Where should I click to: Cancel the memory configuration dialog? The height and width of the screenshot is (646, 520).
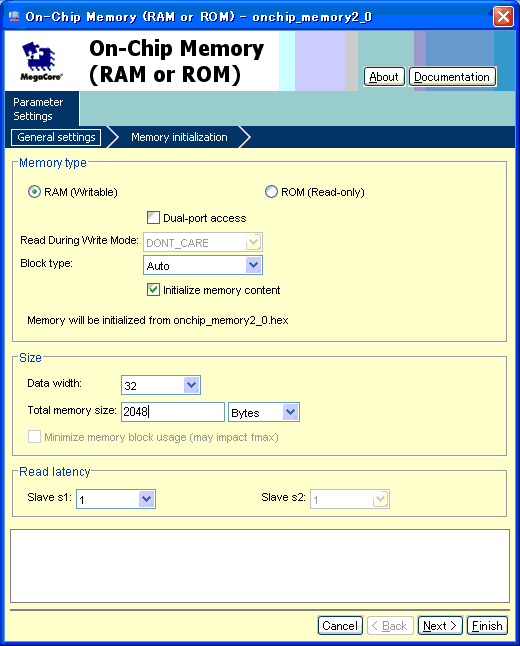coord(340,626)
